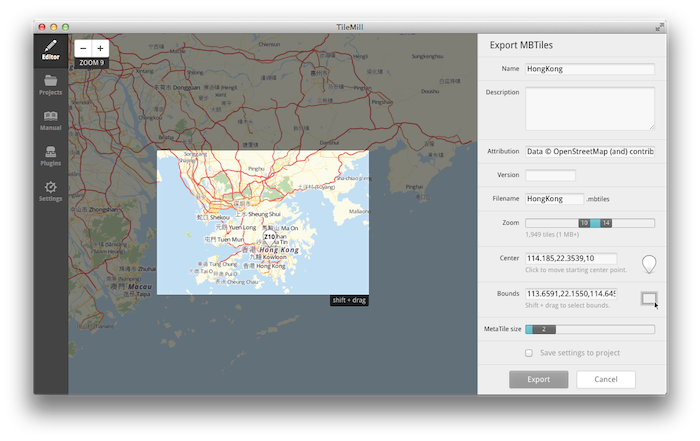The width and height of the screenshot is (700, 441).
Task: Open the Settings gear icon
Action: pos(50,190)
